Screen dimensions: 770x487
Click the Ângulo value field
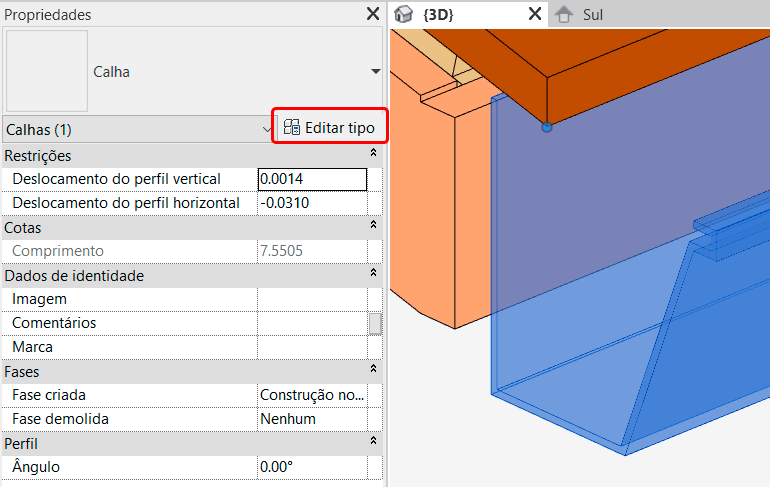[312, 467]
